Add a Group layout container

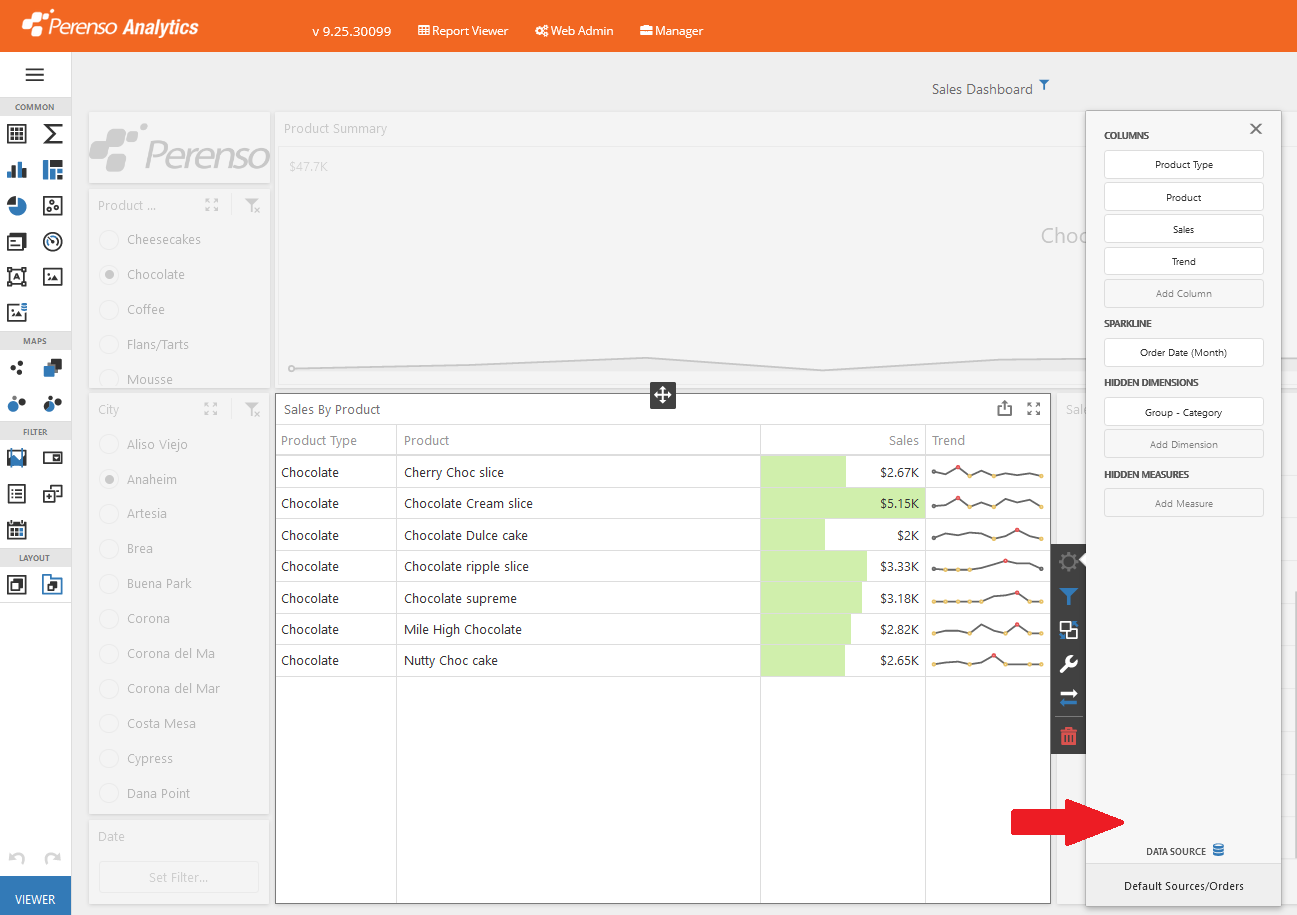(x=17, y=584)
